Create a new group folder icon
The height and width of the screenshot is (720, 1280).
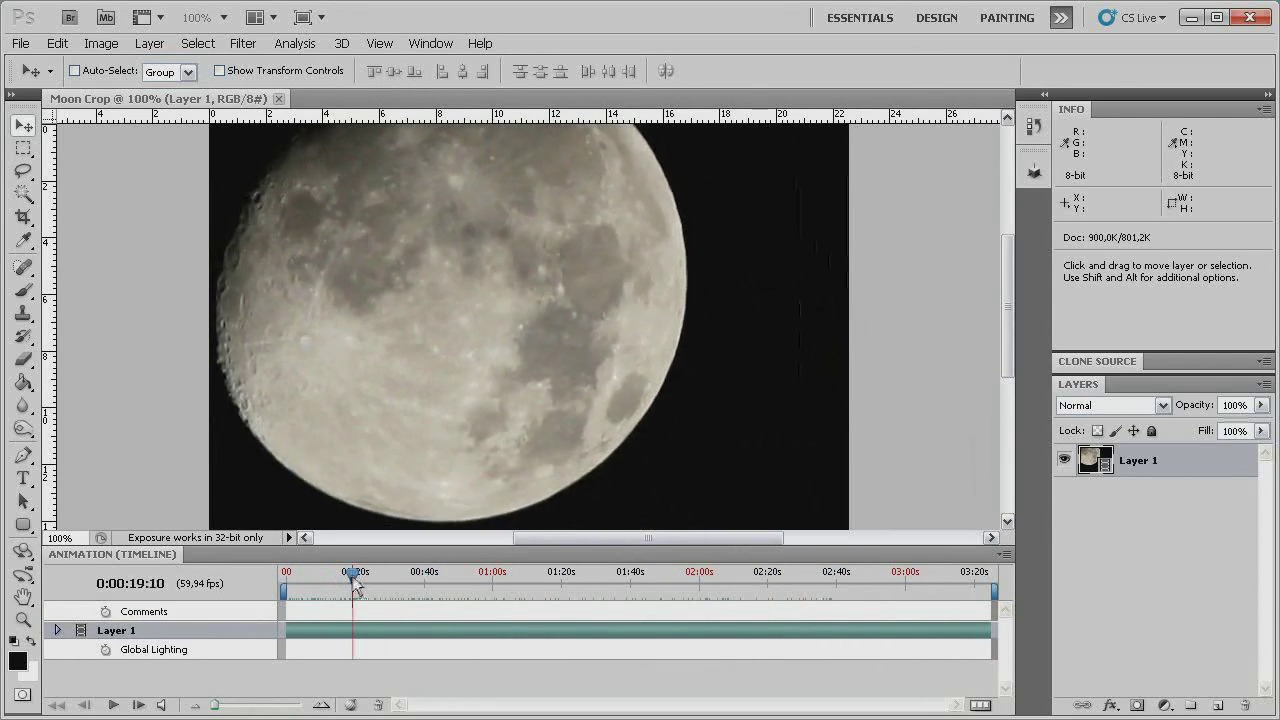[x=1191, y=705]
